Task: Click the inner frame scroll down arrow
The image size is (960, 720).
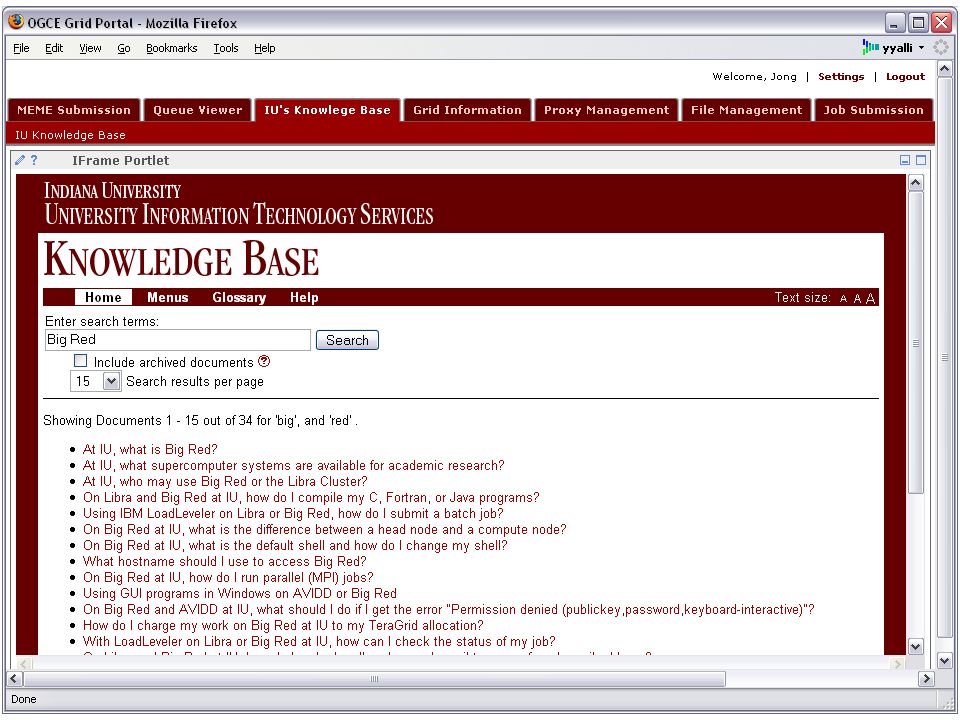Action: click(915, 647)
